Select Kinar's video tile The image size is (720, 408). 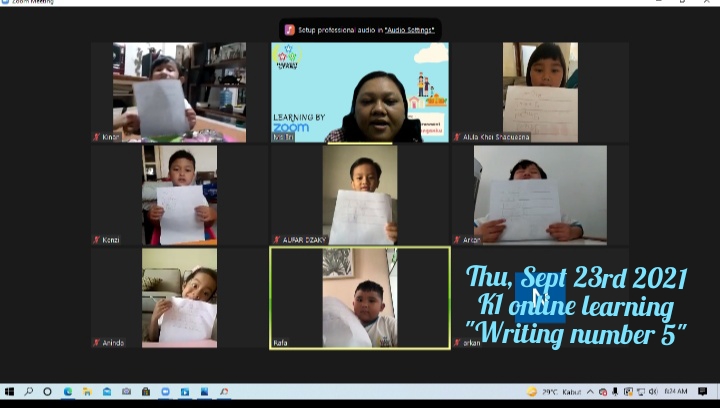(x=179, y=92)
